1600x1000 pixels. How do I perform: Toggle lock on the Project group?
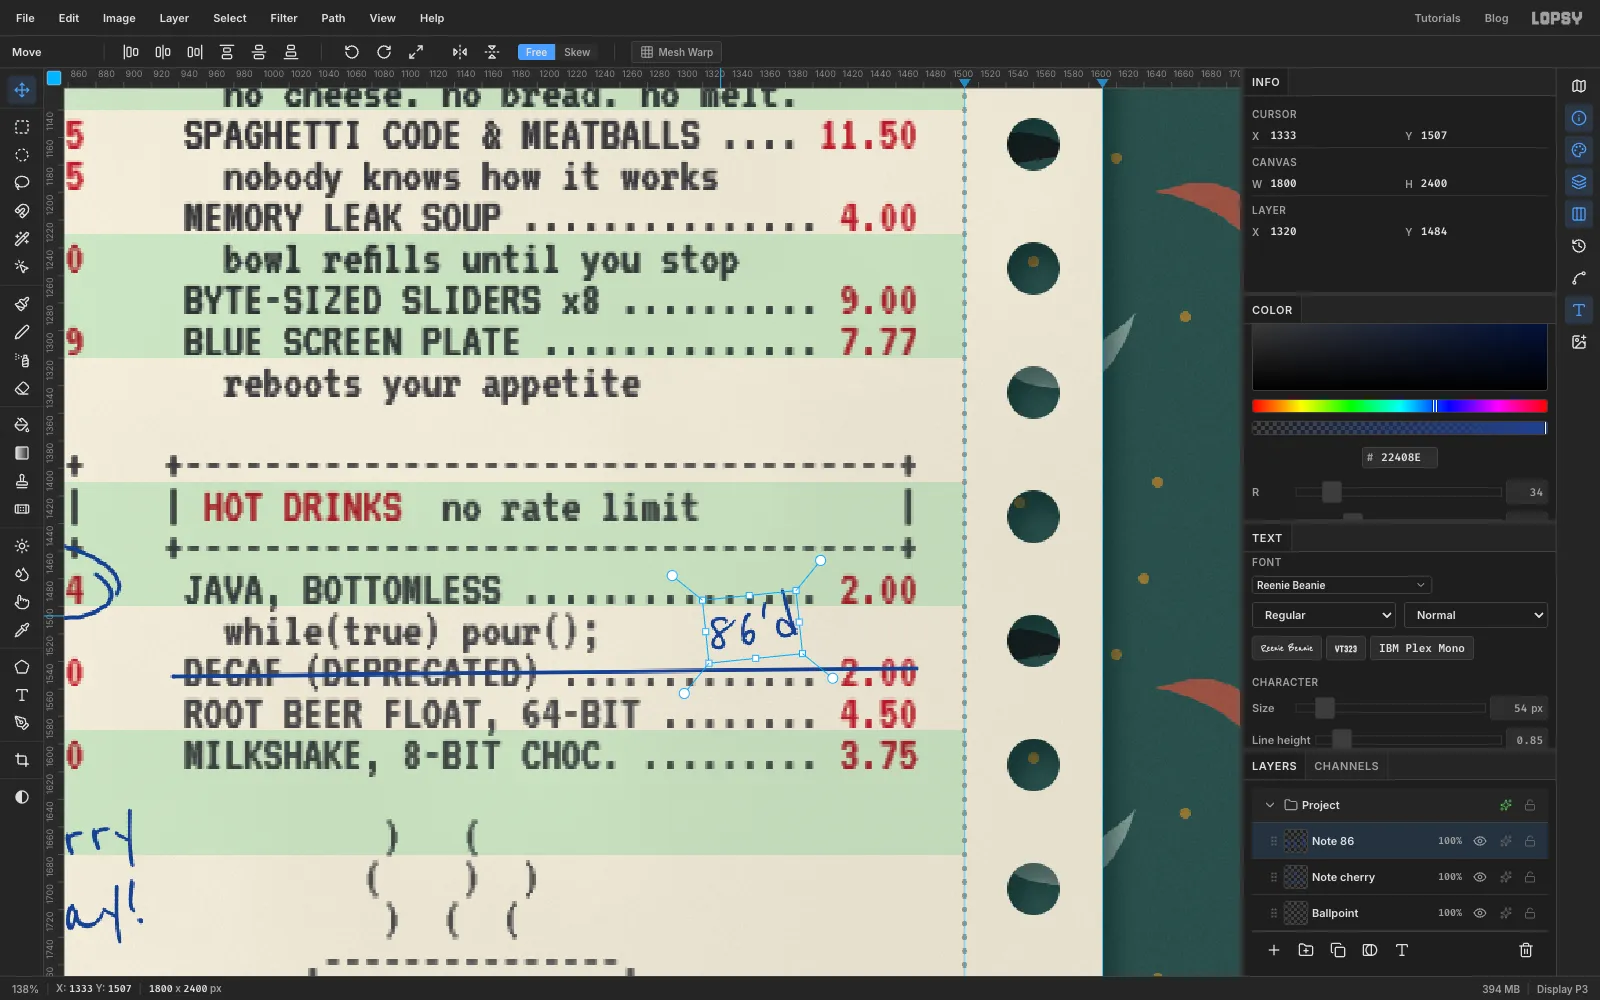(1530, 805)
